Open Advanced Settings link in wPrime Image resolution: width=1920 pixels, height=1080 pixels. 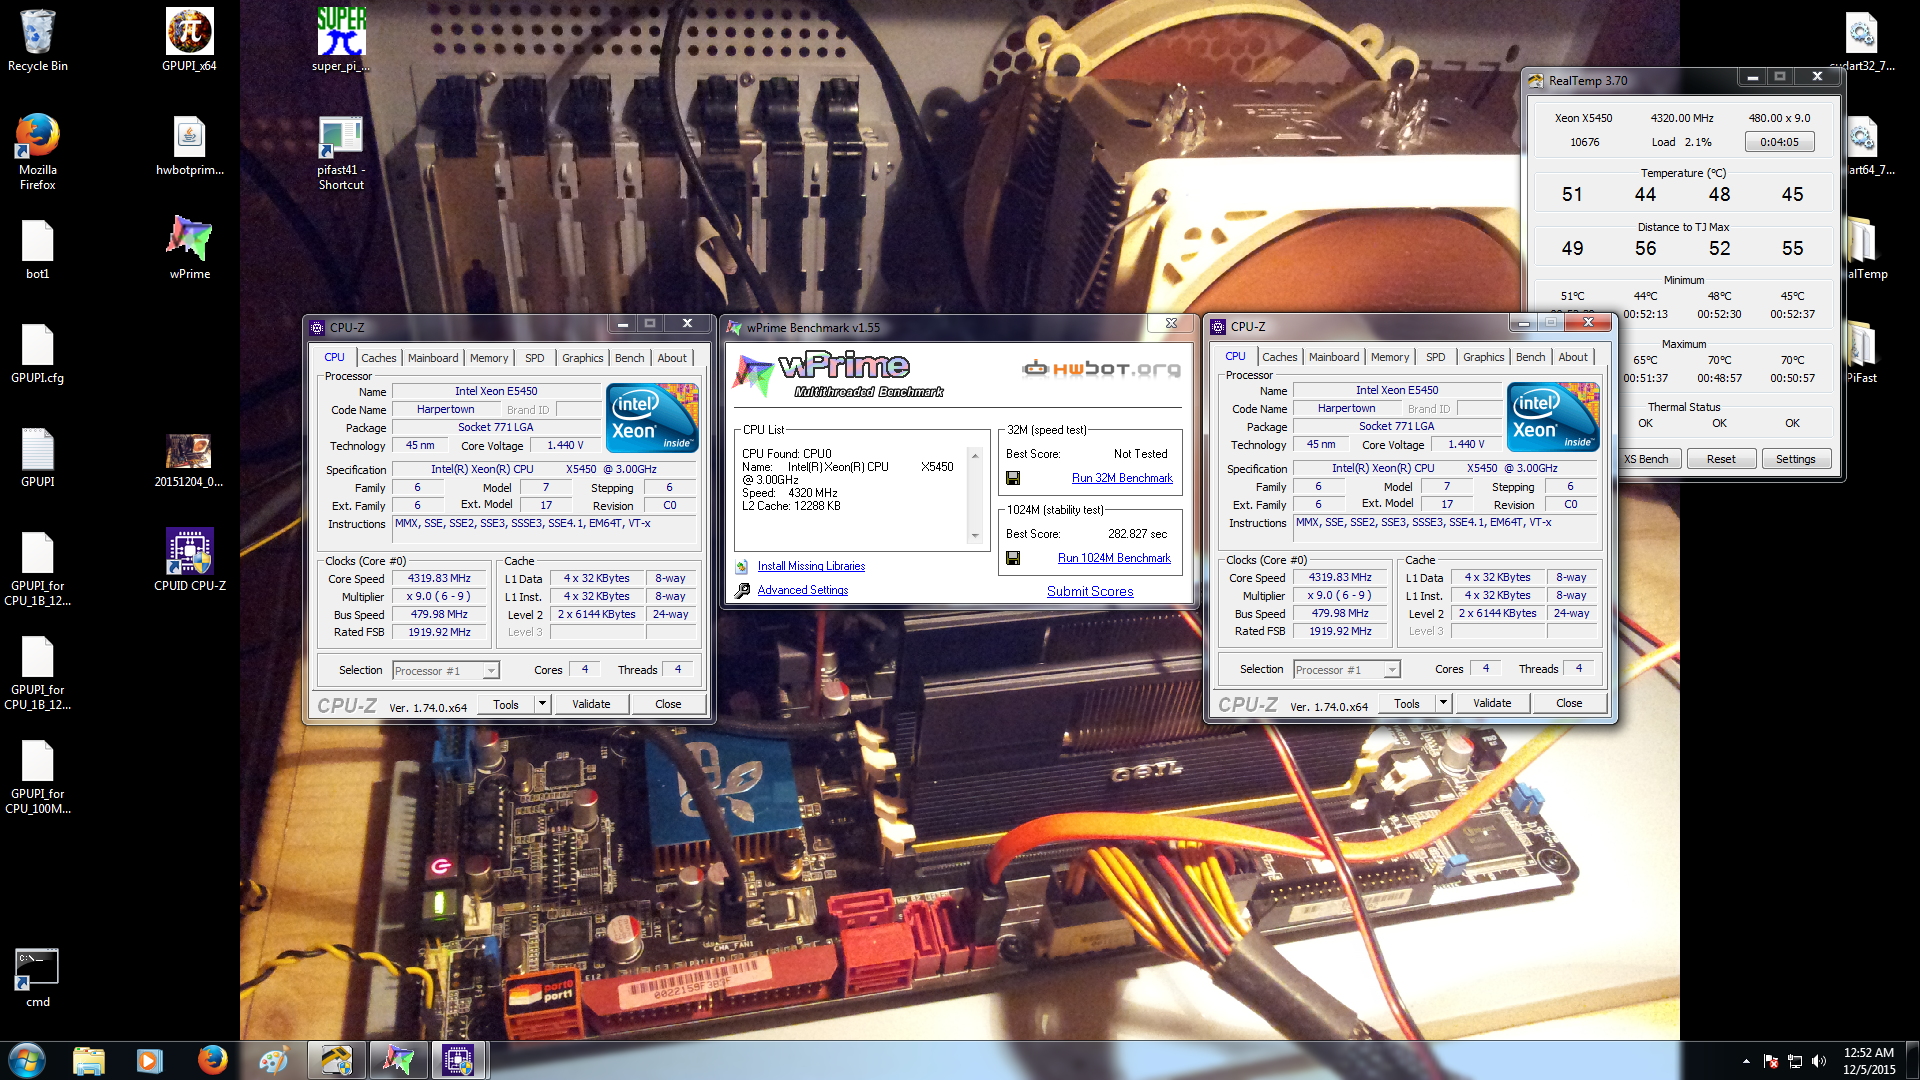click(x=803, y=590)
